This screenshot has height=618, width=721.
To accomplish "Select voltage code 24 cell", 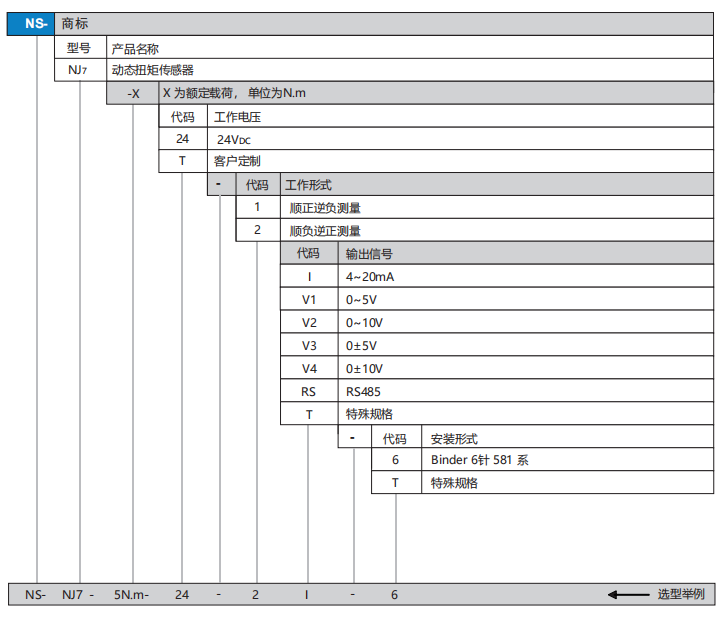I will click(183, 139).
